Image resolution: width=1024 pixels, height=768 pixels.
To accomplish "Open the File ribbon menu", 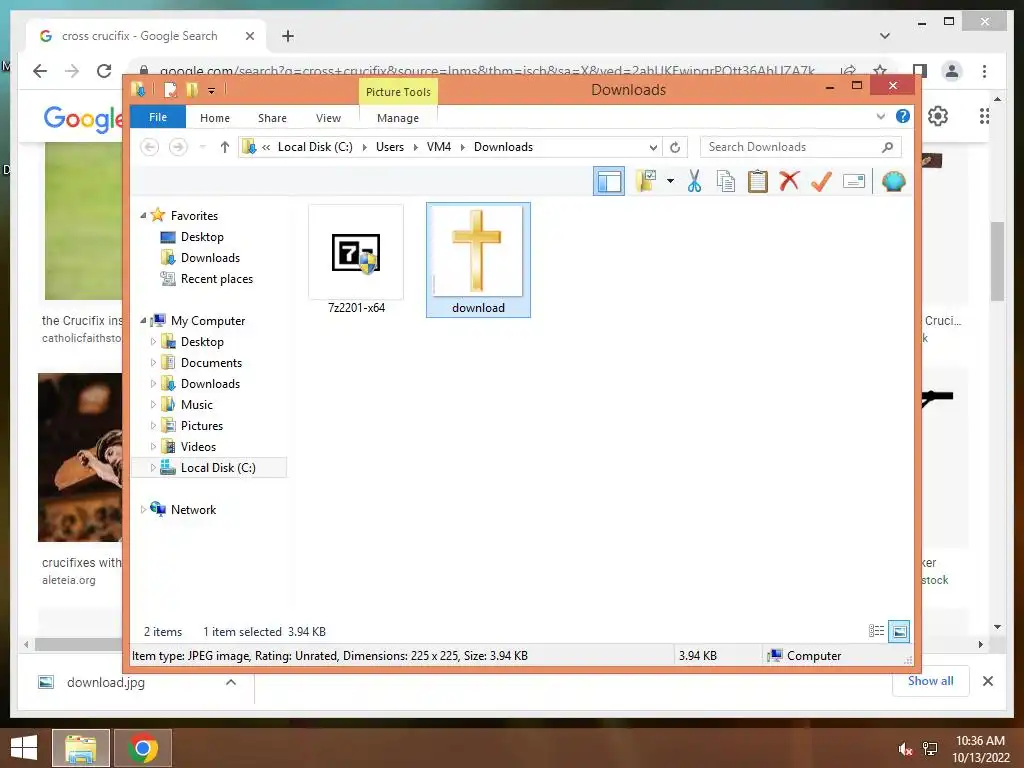I will point(158,117).
